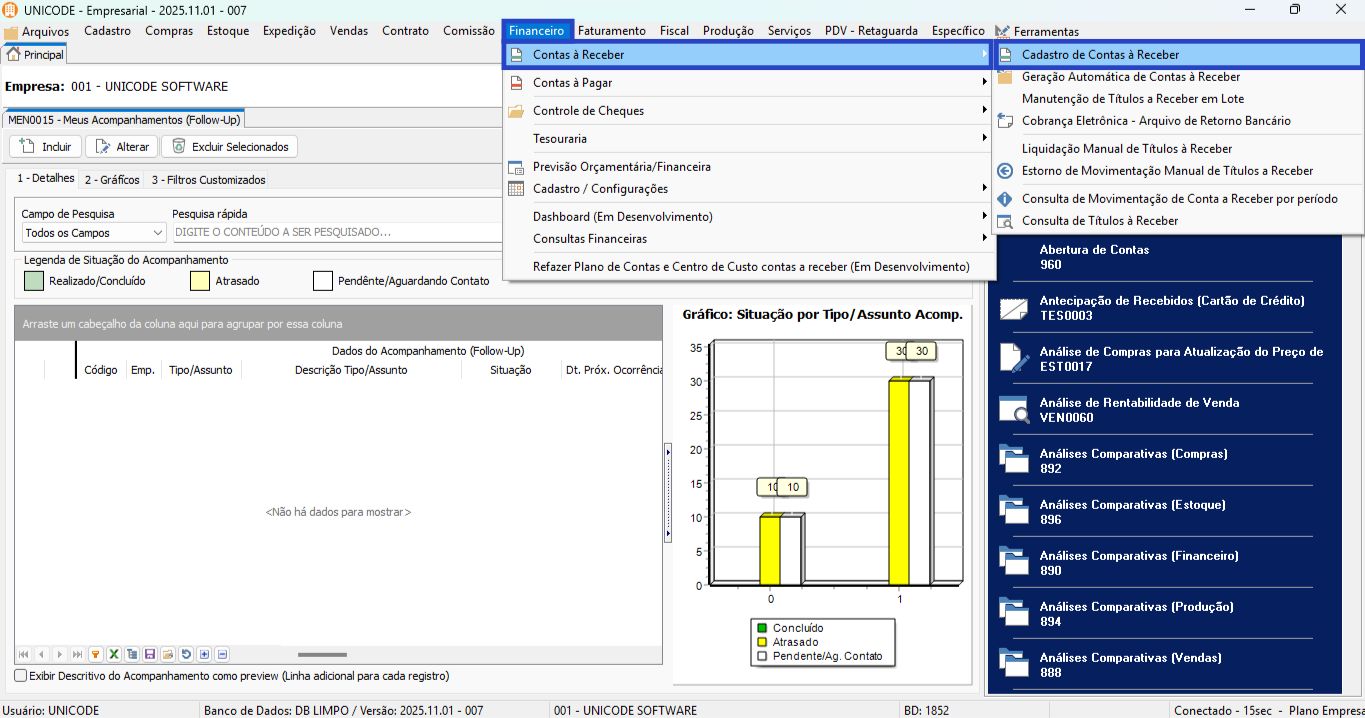Click the refresh arrow icon in grid toolbar

tap(186, 654)
